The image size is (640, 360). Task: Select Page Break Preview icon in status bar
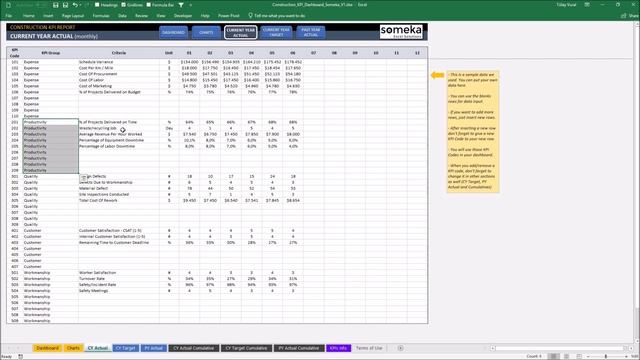tap(579, 356)
